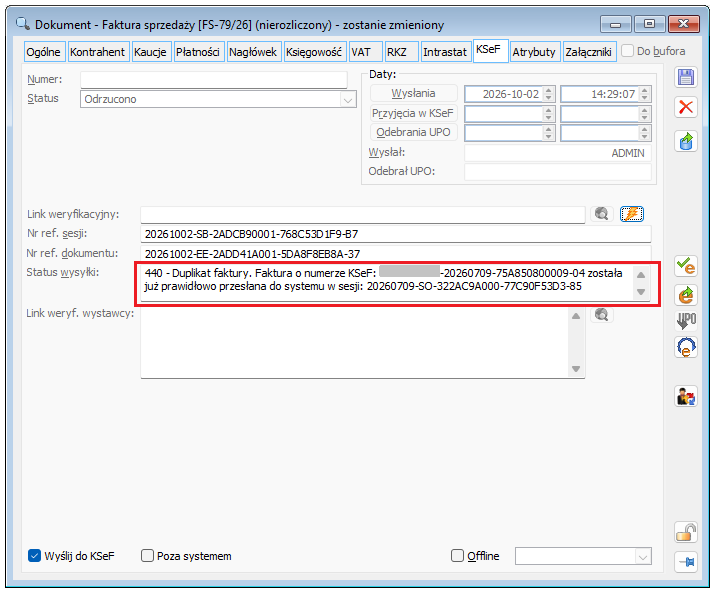Select the Płatności tab
Viewport: 713px width, 592px height.
pos(197,52)
